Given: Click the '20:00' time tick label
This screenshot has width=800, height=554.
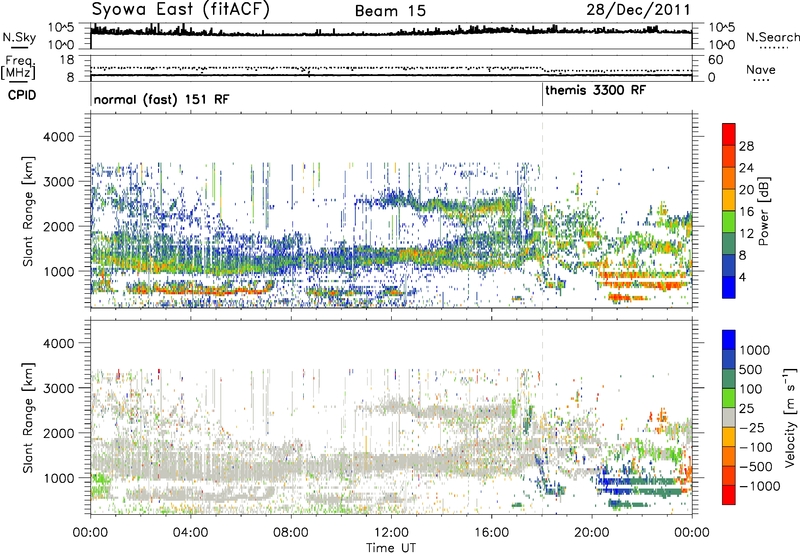Looking at the screenshot, I should click(591, 533).
